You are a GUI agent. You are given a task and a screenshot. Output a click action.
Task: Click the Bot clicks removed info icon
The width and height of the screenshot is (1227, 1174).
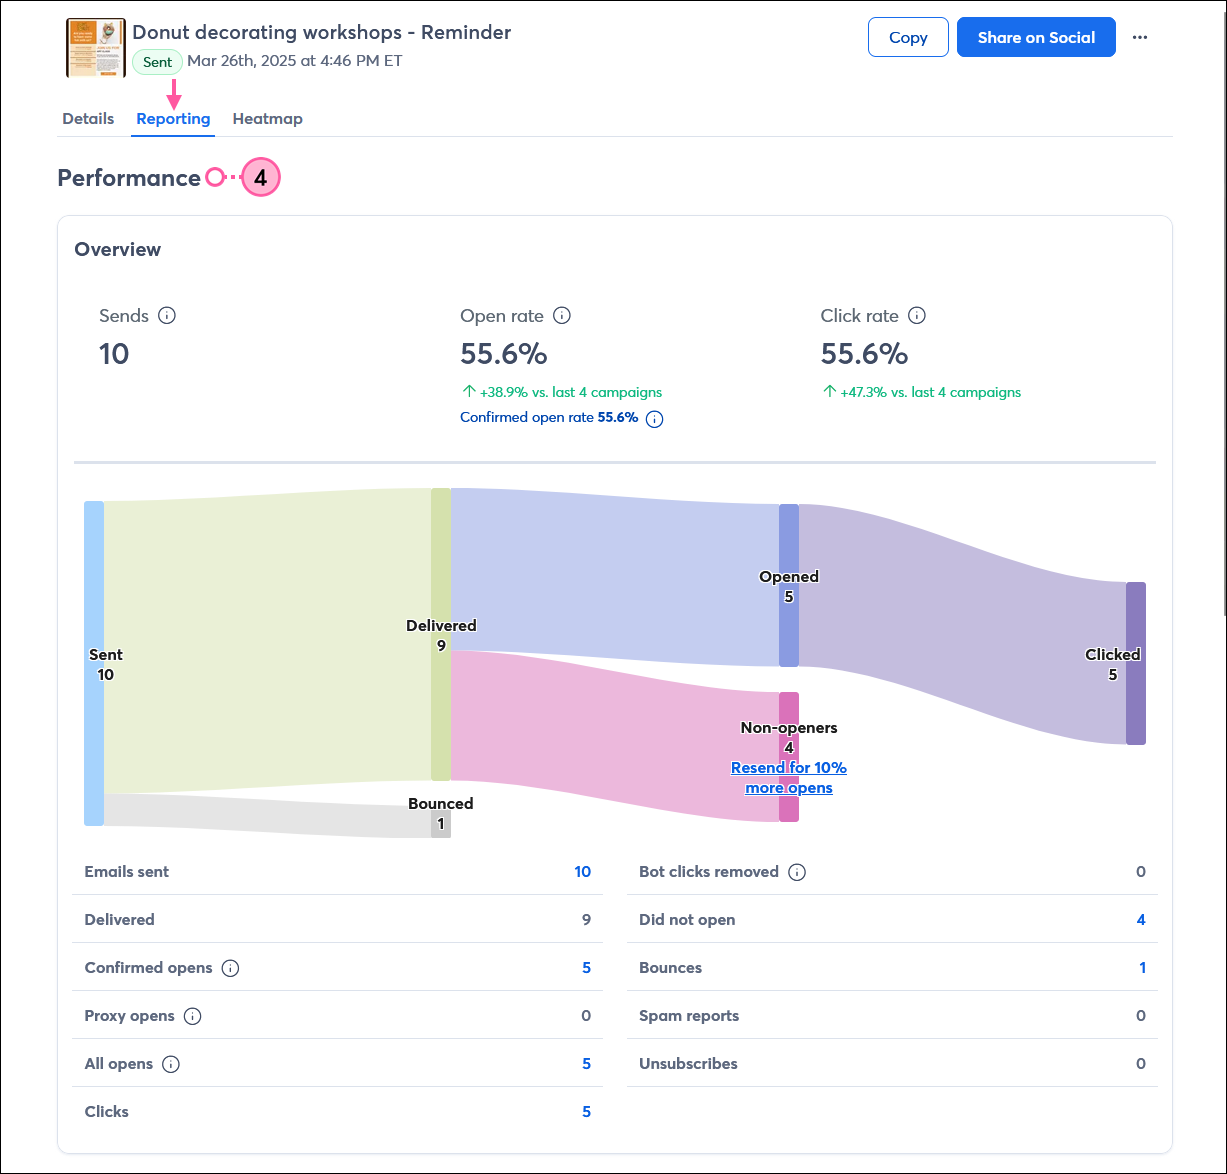pos(797,871)
